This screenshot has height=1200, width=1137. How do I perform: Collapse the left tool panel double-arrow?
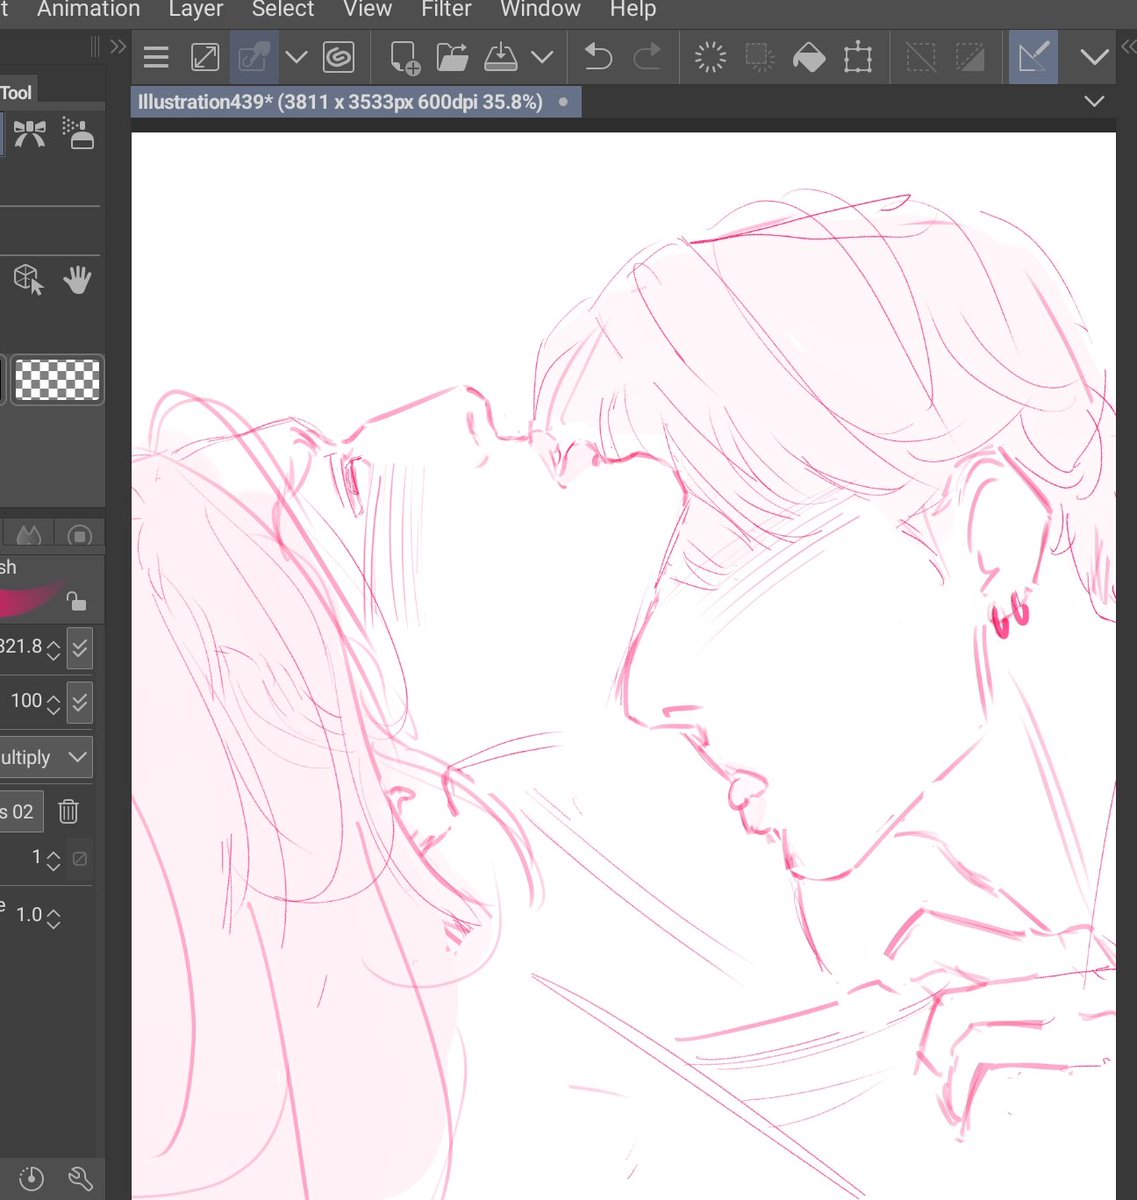[x=118, y=45]
